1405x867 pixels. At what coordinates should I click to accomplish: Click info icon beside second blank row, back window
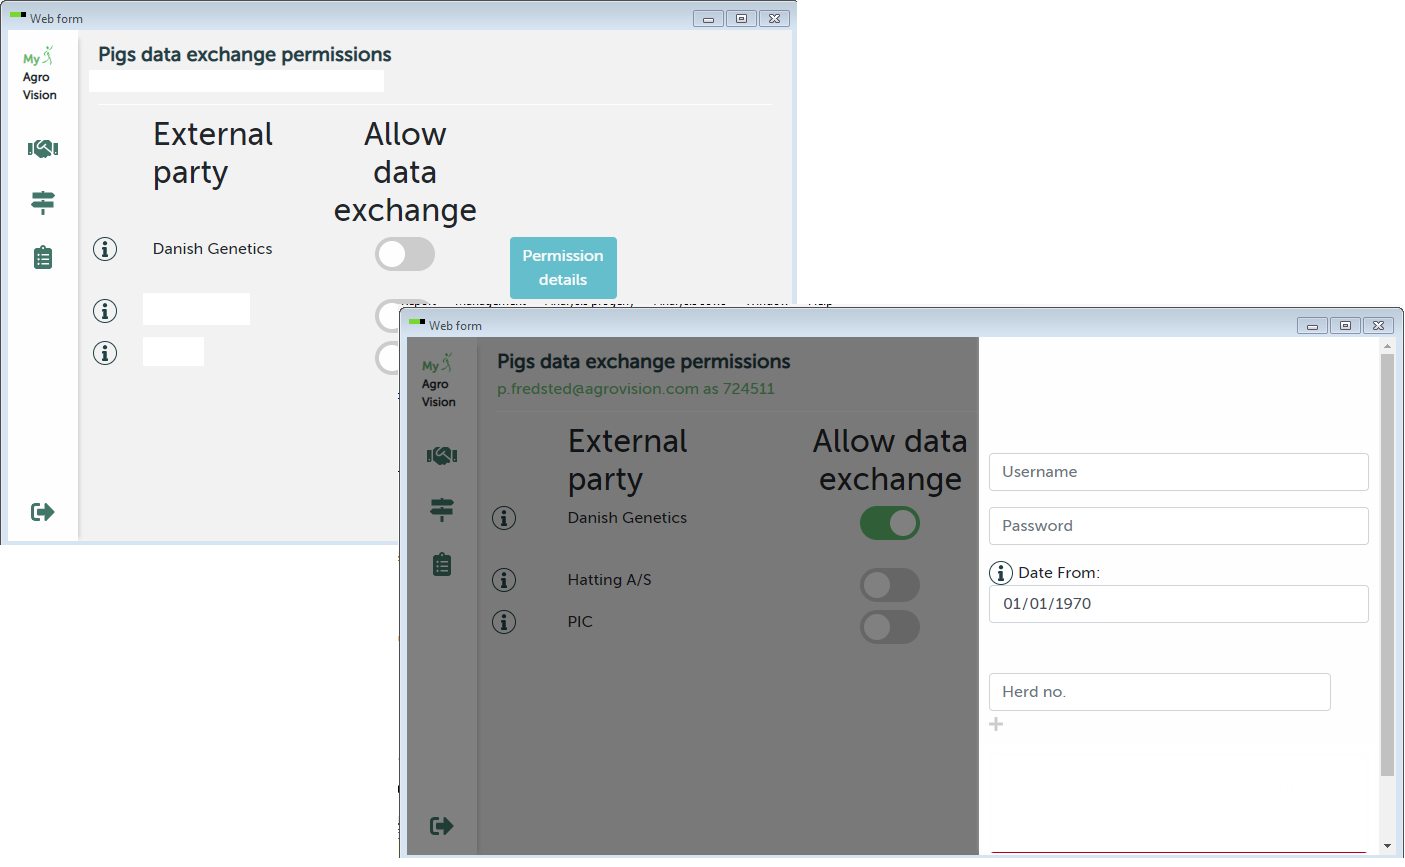pos(105,311)
